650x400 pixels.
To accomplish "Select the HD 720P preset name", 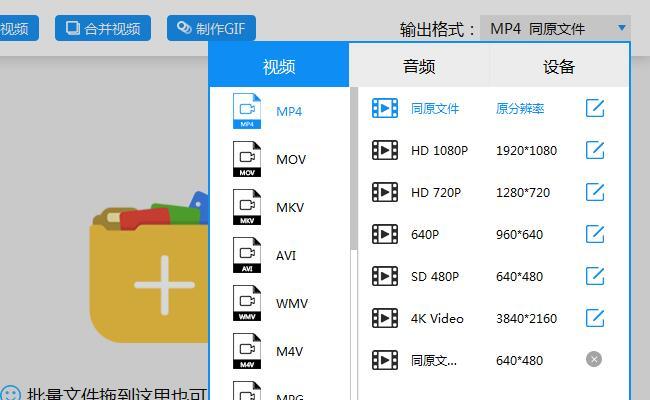I will pyautogui.click(x=436, y=193).
